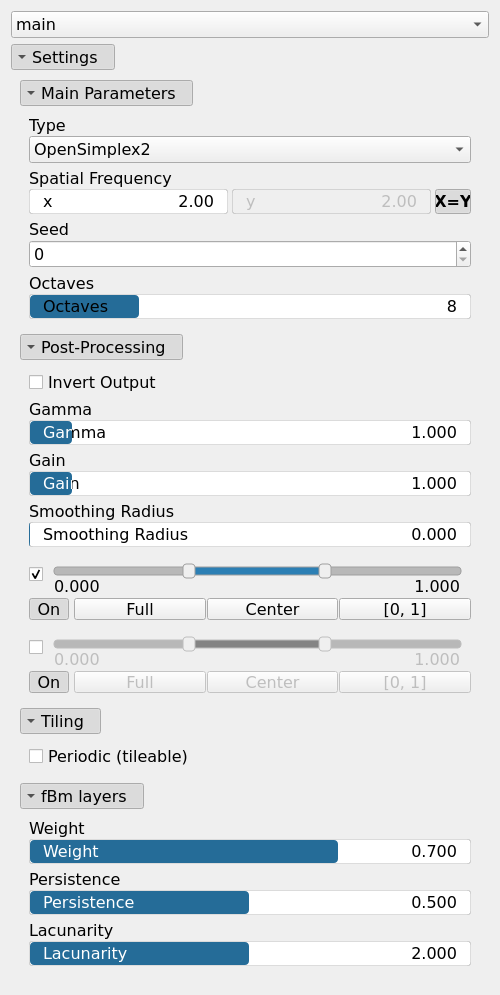Toggle the X=Y lock button
Image resolution: width=500 pixels, height=995 pixels.
(x=452, y=202)
